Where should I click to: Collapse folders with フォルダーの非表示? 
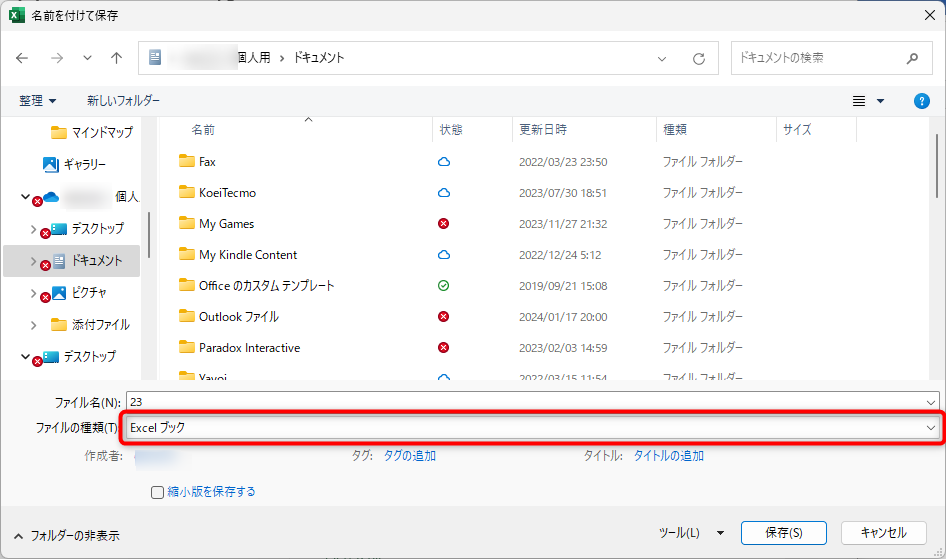point(66,535)
